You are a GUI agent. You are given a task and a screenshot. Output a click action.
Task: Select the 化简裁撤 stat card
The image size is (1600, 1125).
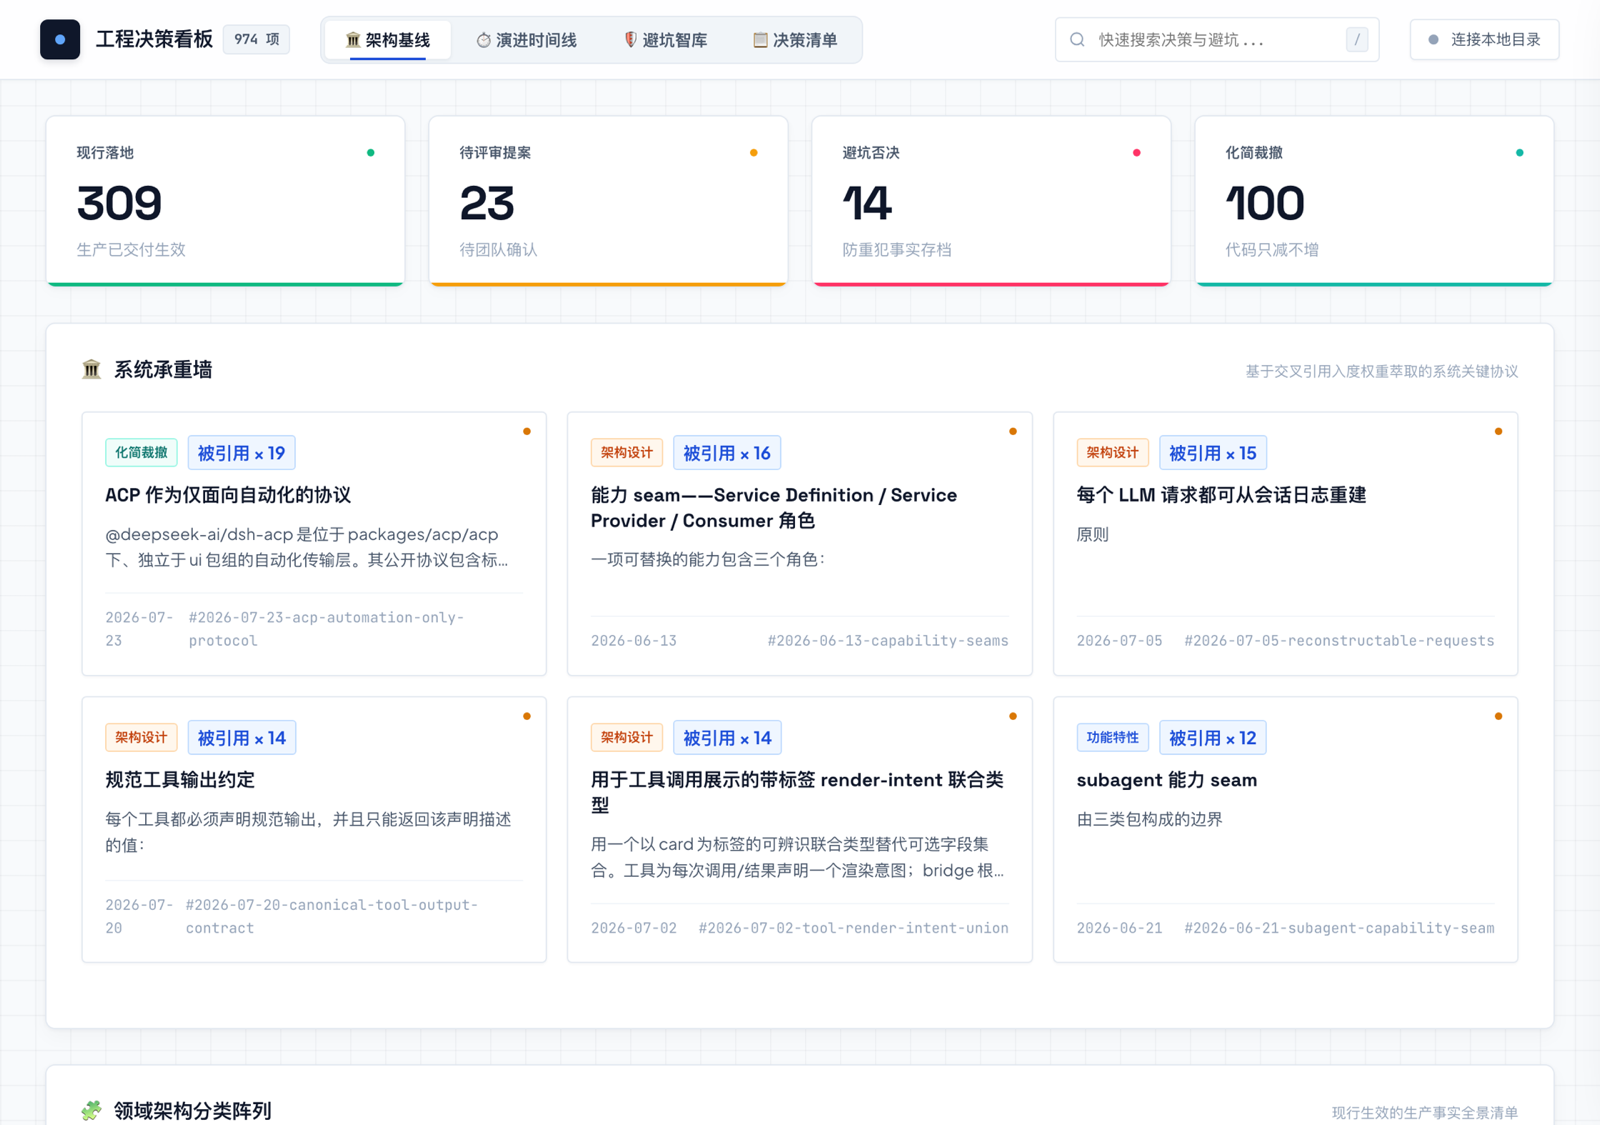(x=1374, y=201)
